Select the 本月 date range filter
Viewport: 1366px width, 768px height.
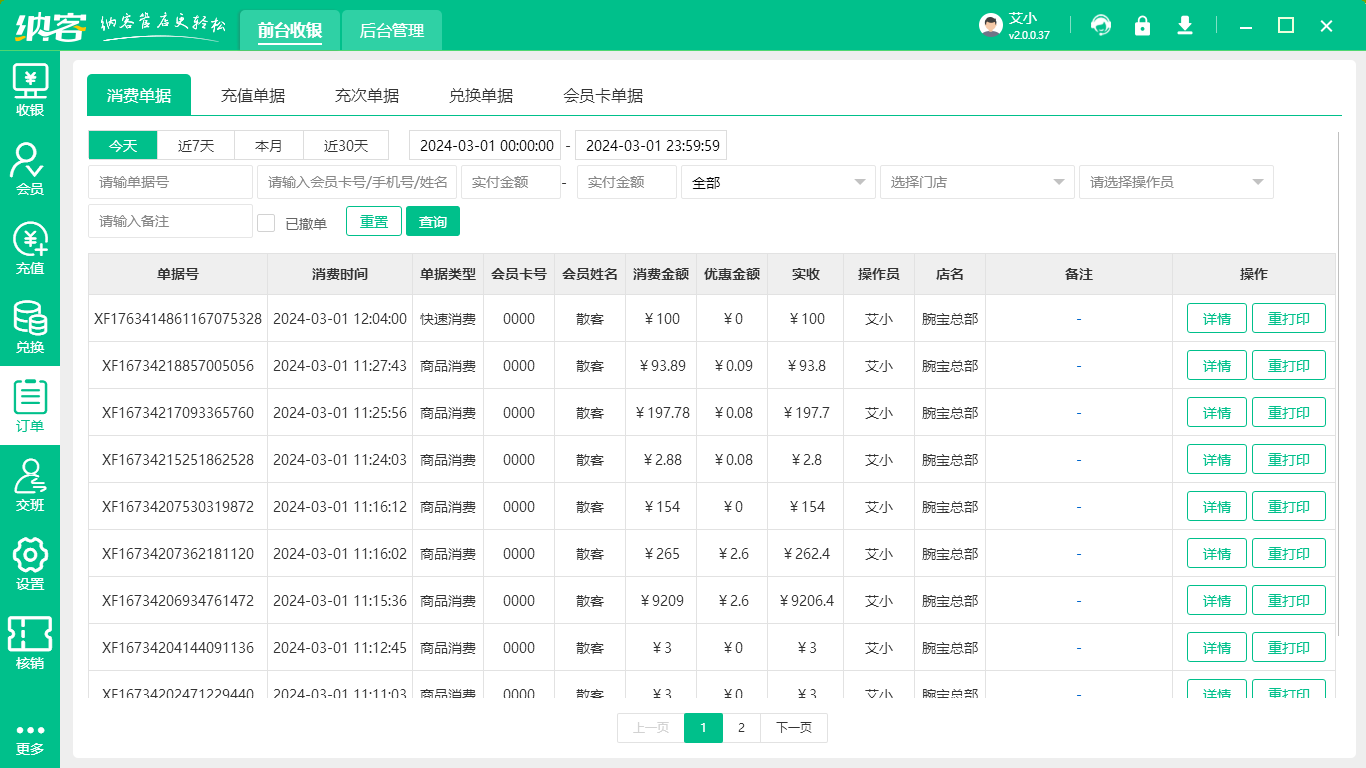(268, 145)
